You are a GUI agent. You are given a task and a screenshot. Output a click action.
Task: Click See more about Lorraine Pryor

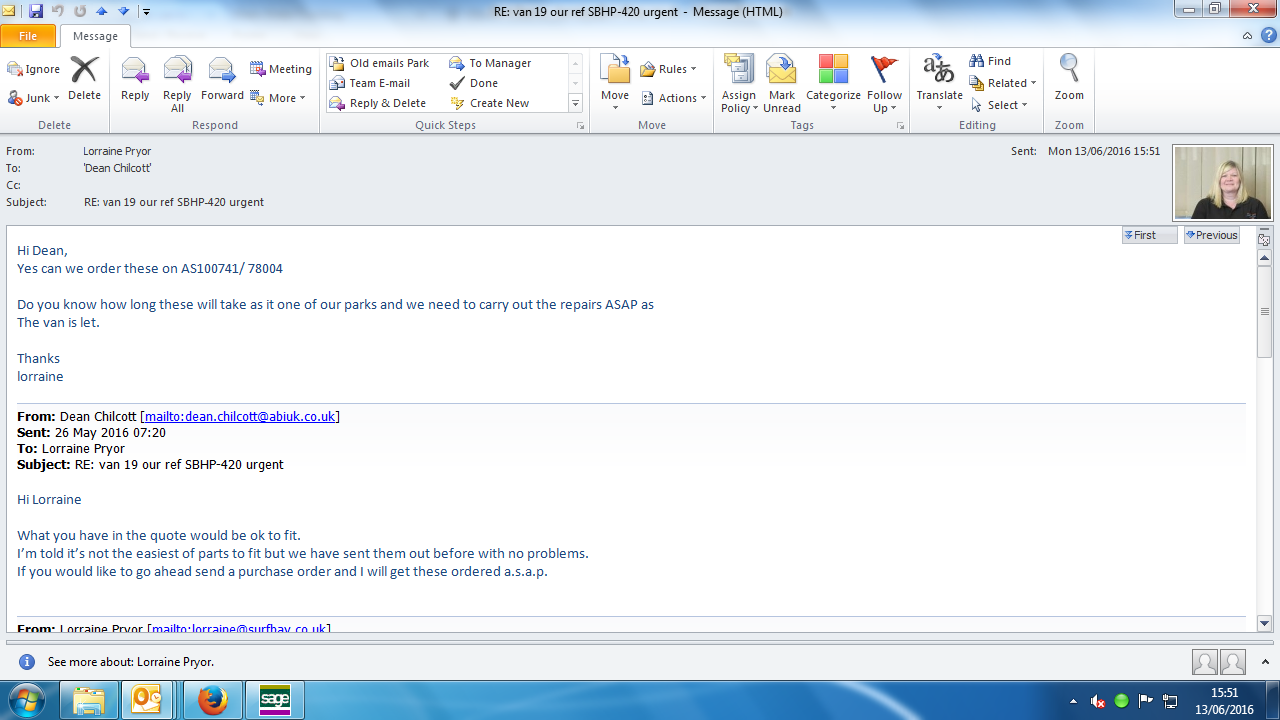click(131, 662)
